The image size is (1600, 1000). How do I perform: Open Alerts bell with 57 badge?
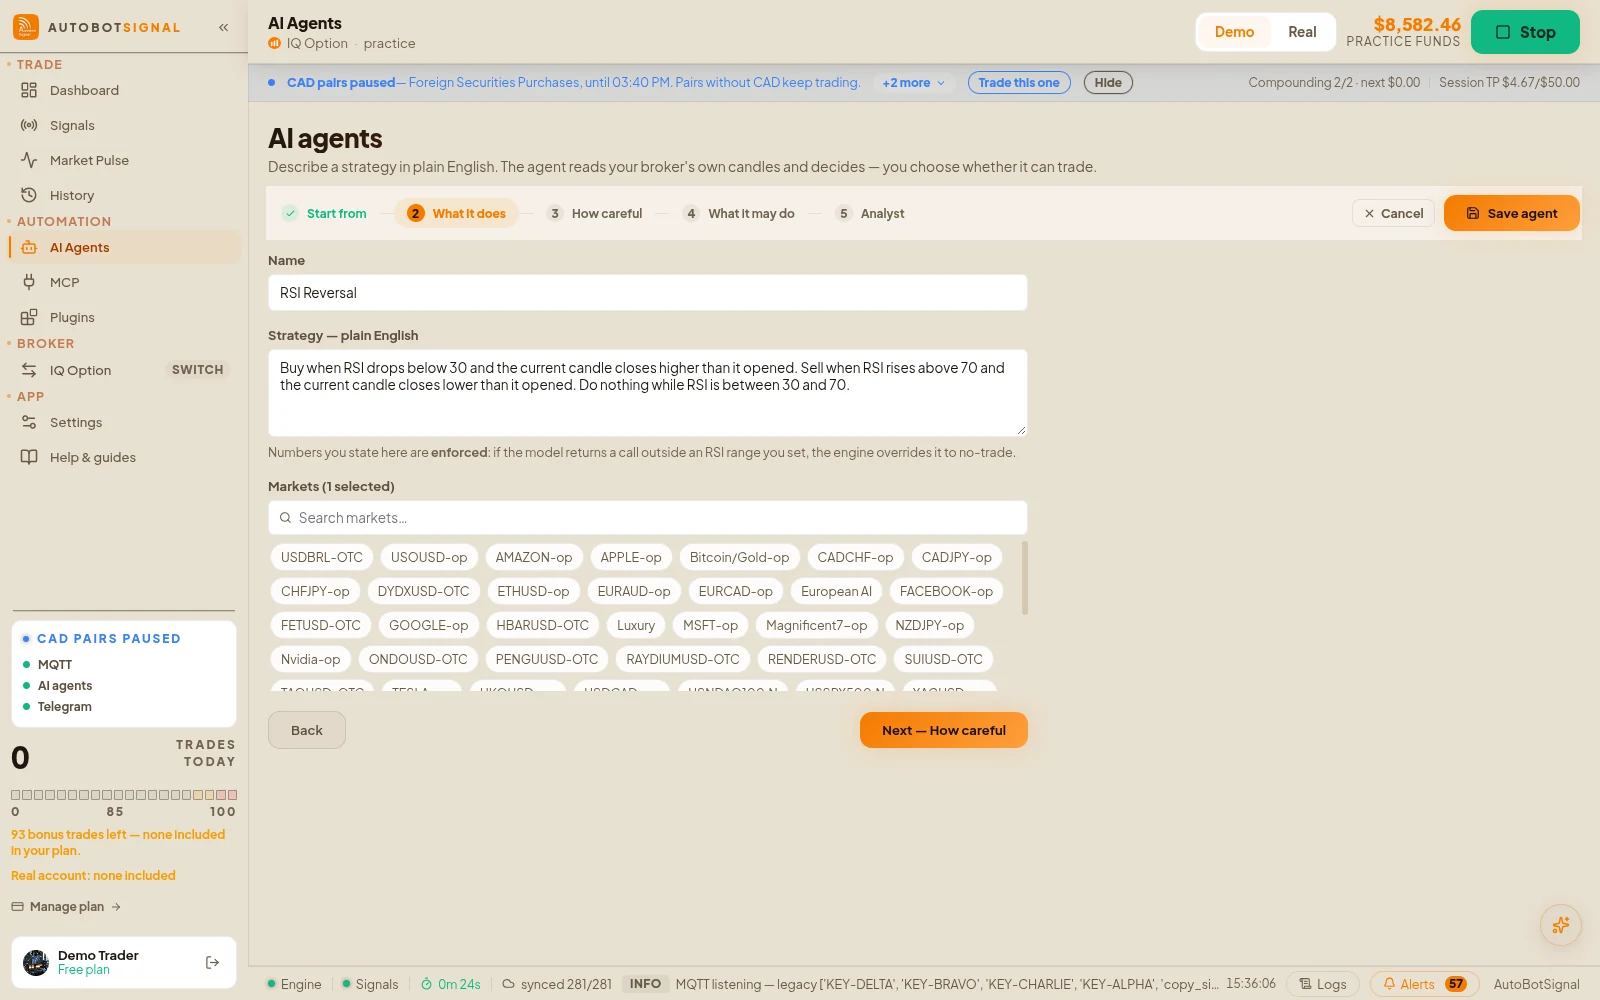click(1425, 984)
